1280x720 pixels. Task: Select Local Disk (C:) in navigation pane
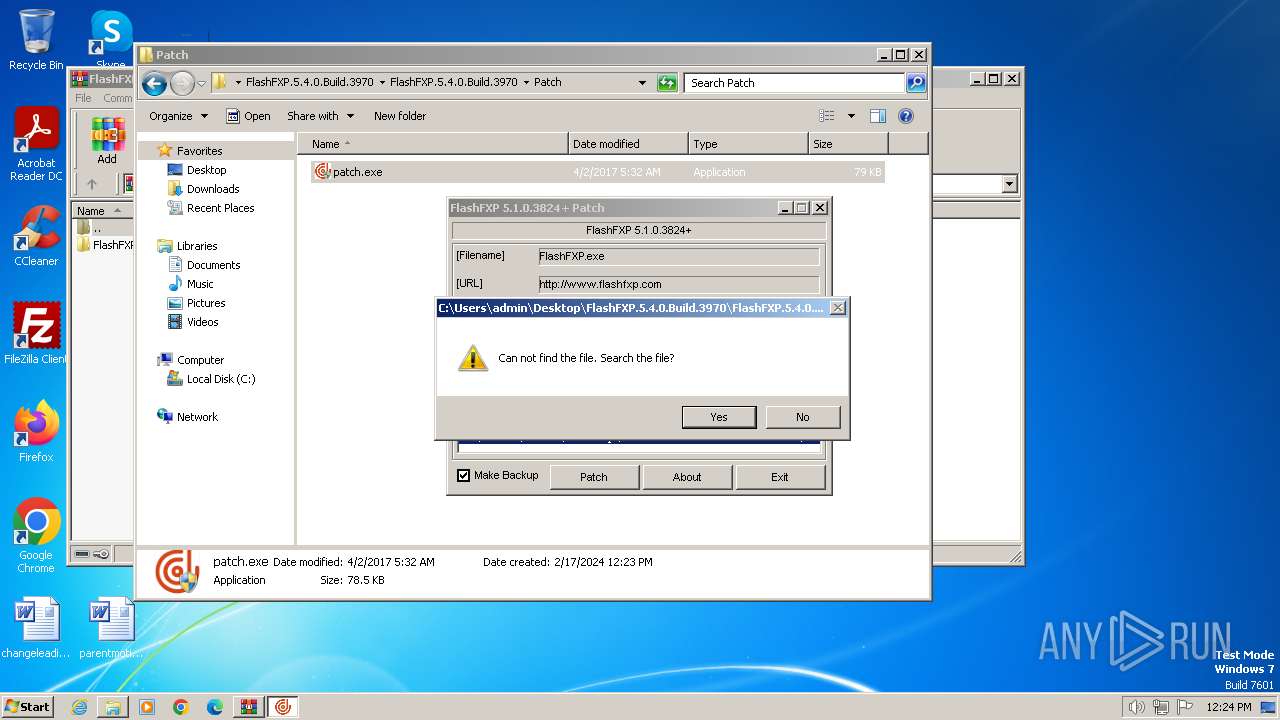tap(221, 379)
